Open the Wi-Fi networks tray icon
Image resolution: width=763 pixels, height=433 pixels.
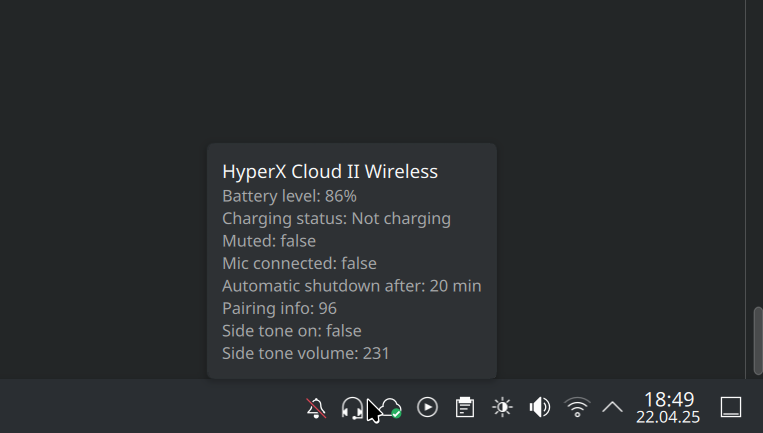tap(577, 407)
